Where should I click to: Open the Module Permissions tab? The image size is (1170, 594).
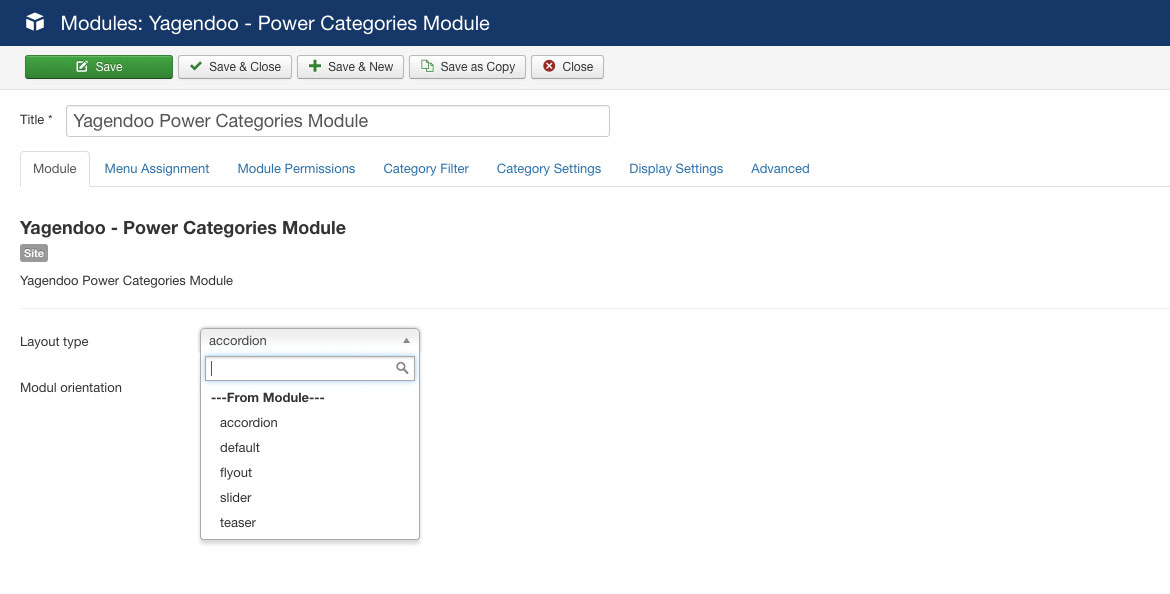click(296, 169)
